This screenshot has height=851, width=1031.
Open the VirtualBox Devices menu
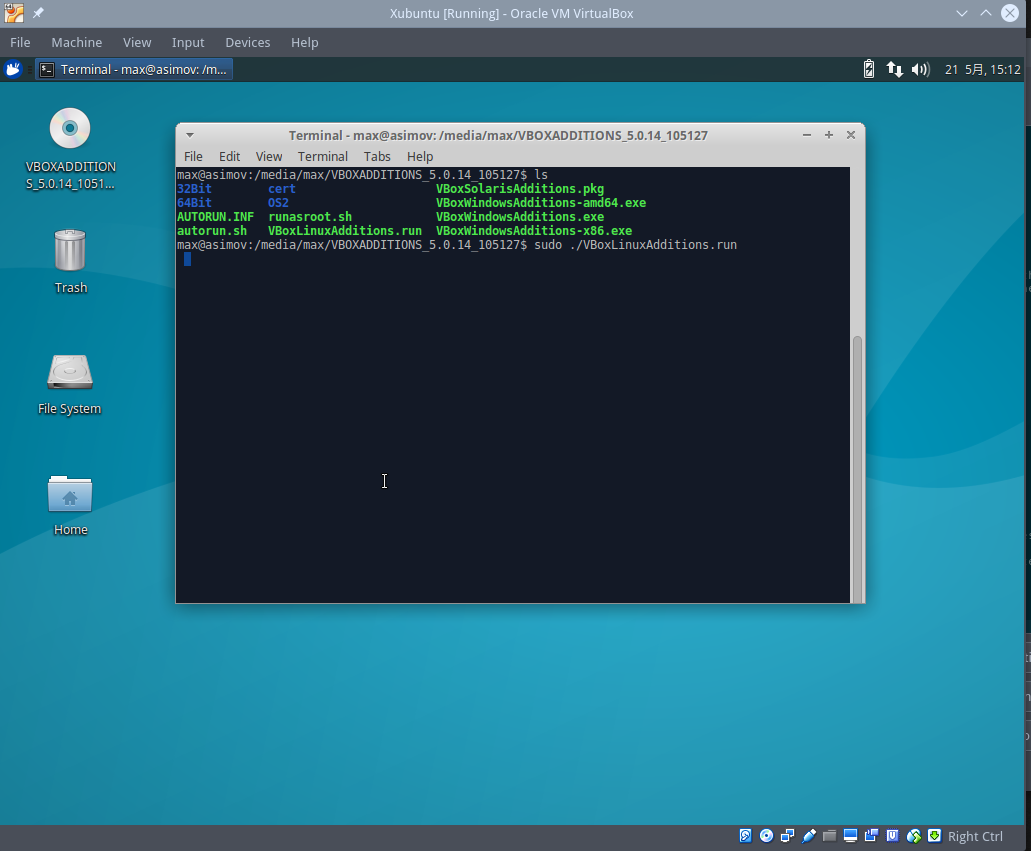(248, 42)
